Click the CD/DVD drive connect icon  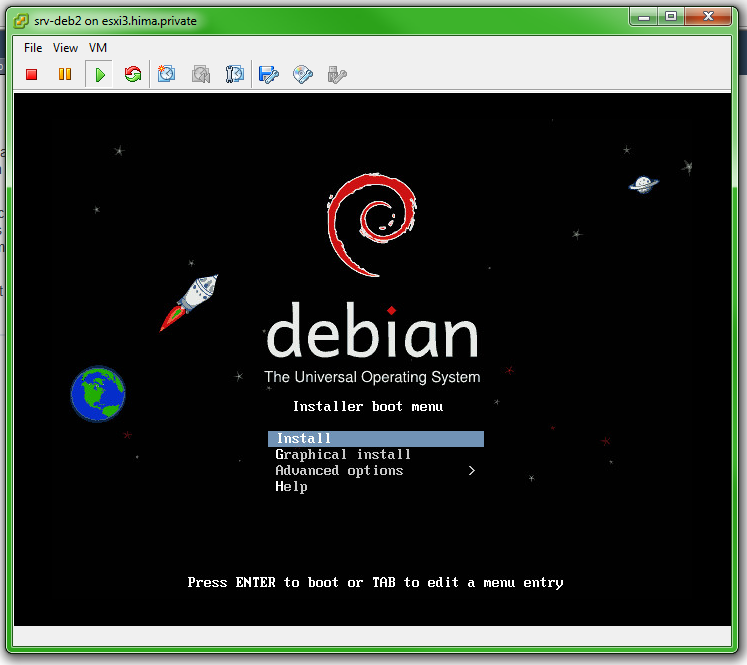click(x=303, y=74)
